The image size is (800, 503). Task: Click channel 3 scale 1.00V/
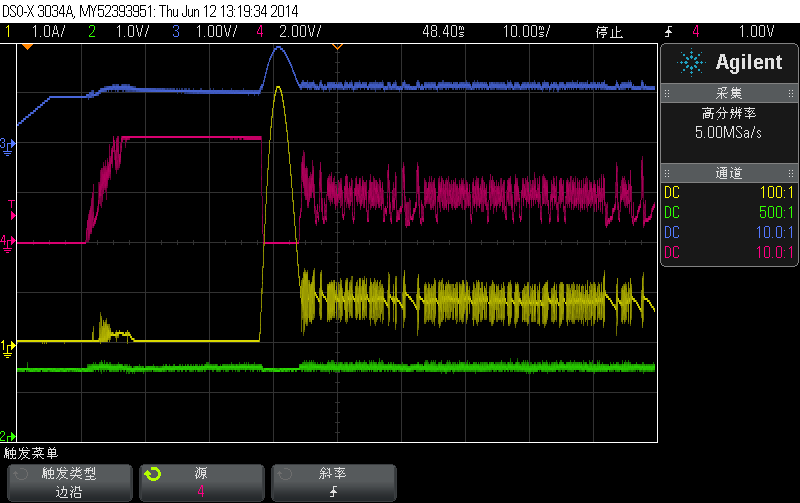(x=217, y=32)
